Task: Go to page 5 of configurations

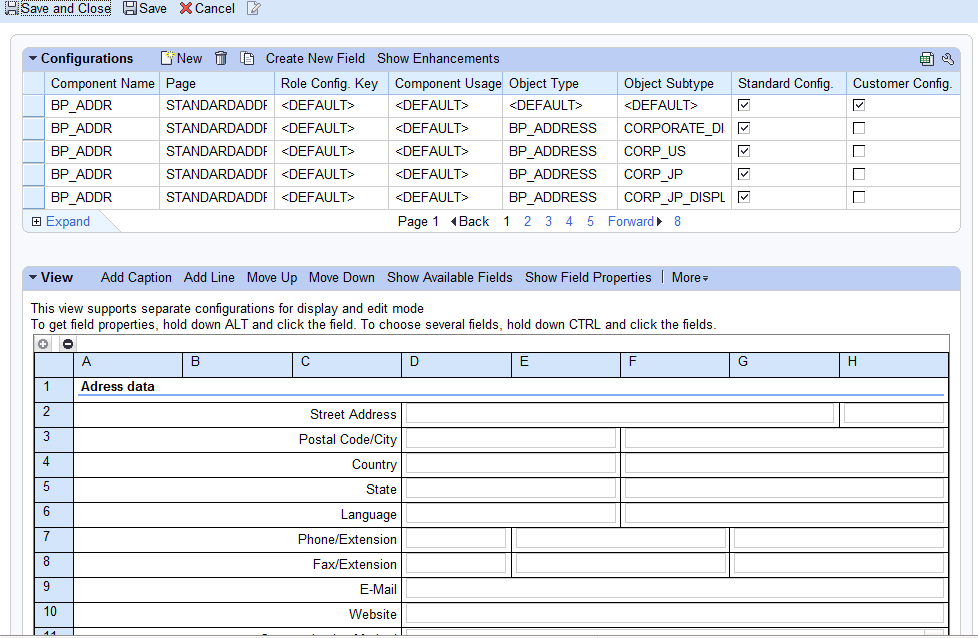Action: [590, 221]
